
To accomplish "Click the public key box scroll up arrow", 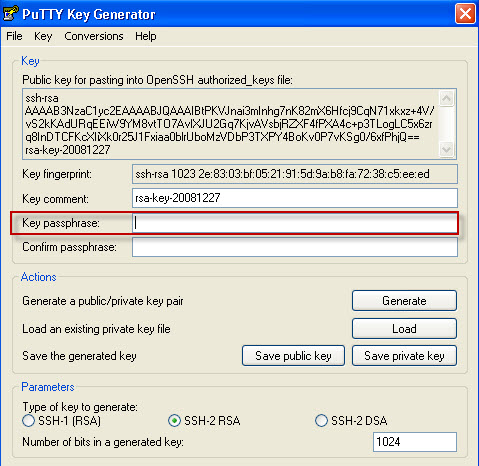I will point(446,98).
